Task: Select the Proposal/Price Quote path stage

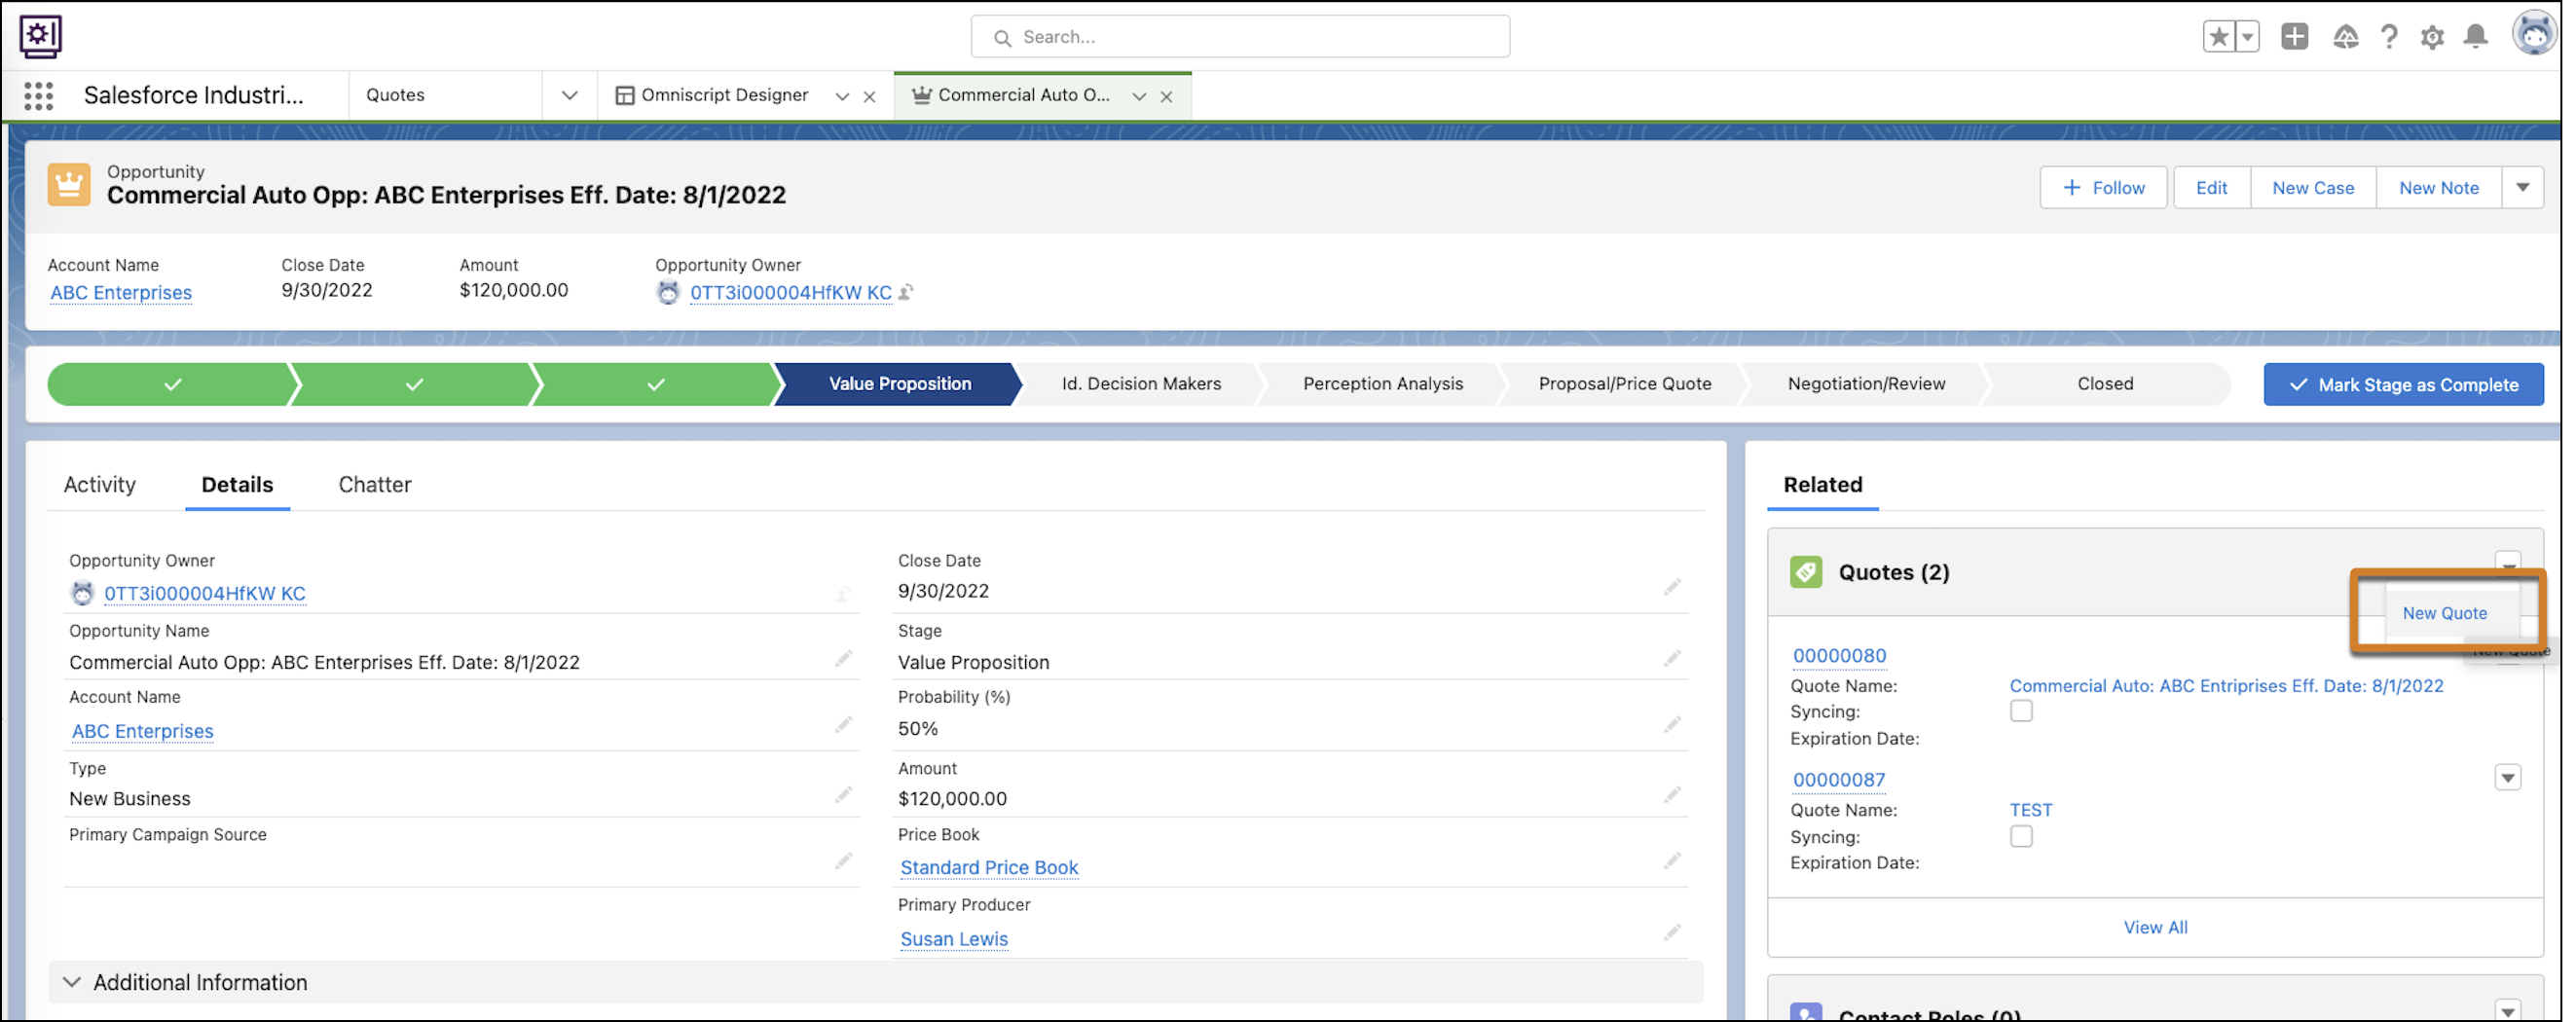Action: pyautogui.click(x=1624, y=384)
